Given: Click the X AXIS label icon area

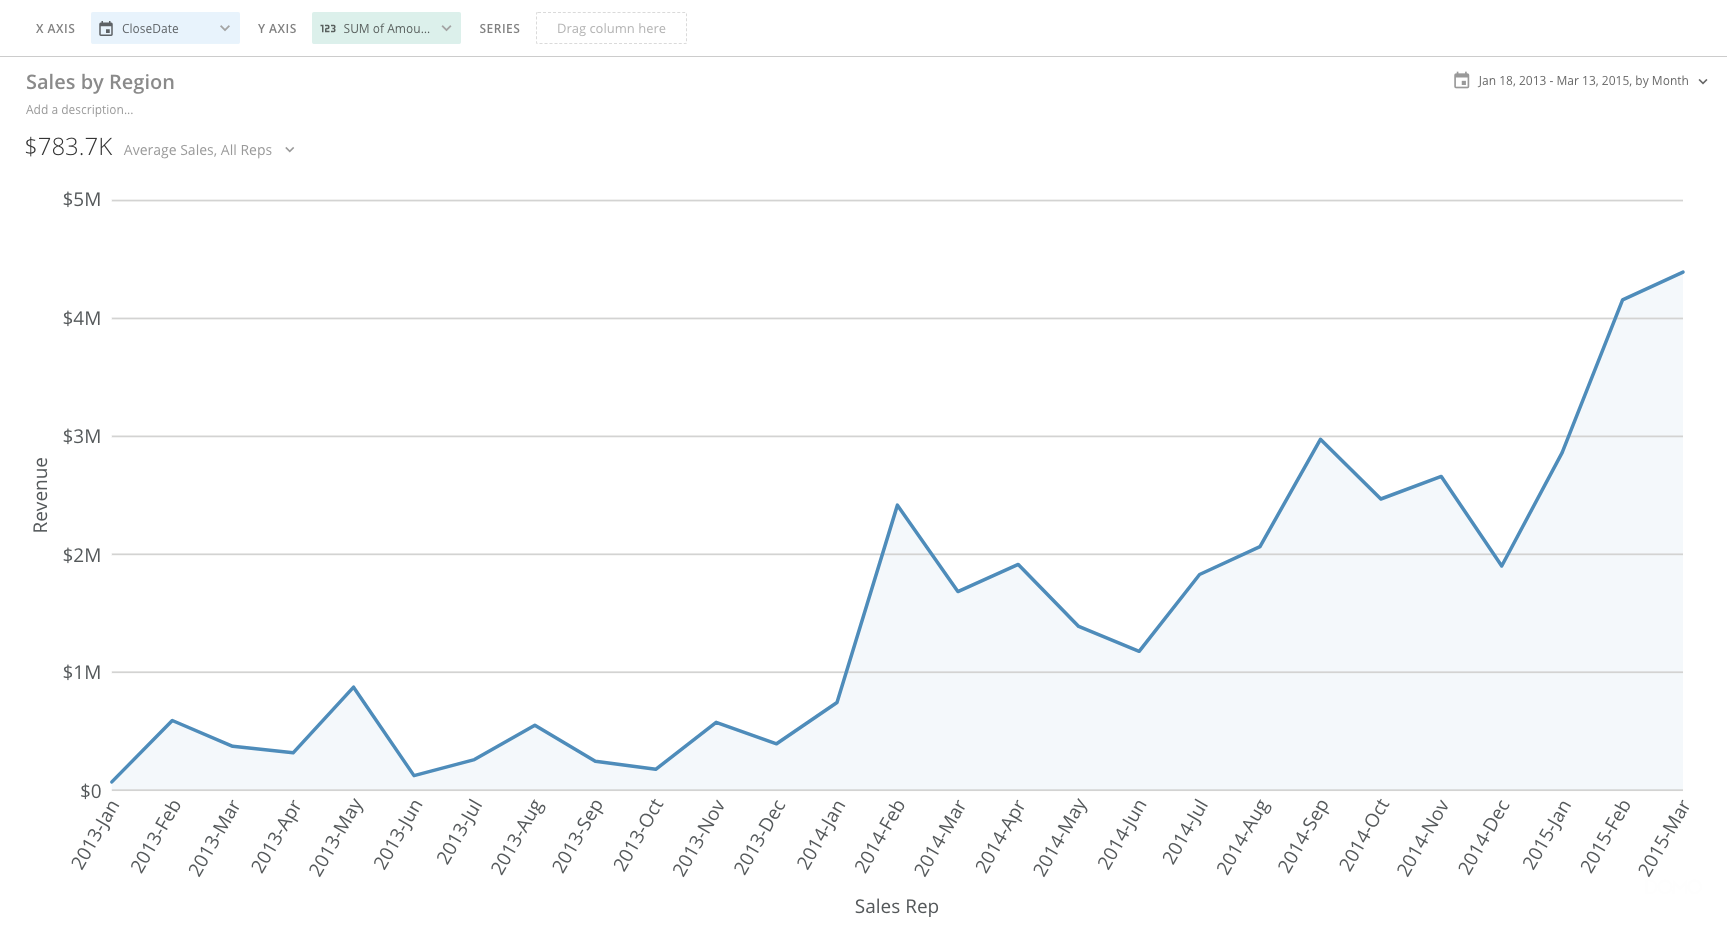Looking at the screenshot, I should (55, 28).
